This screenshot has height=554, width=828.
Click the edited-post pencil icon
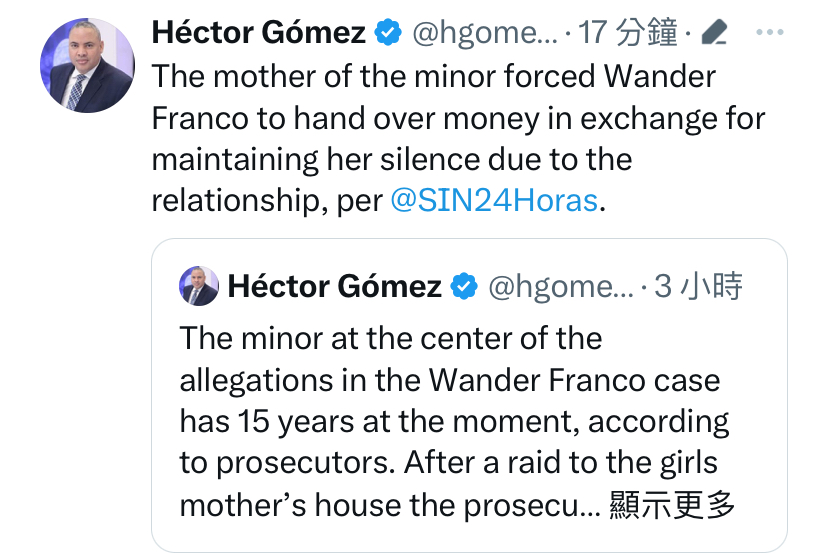714,34
